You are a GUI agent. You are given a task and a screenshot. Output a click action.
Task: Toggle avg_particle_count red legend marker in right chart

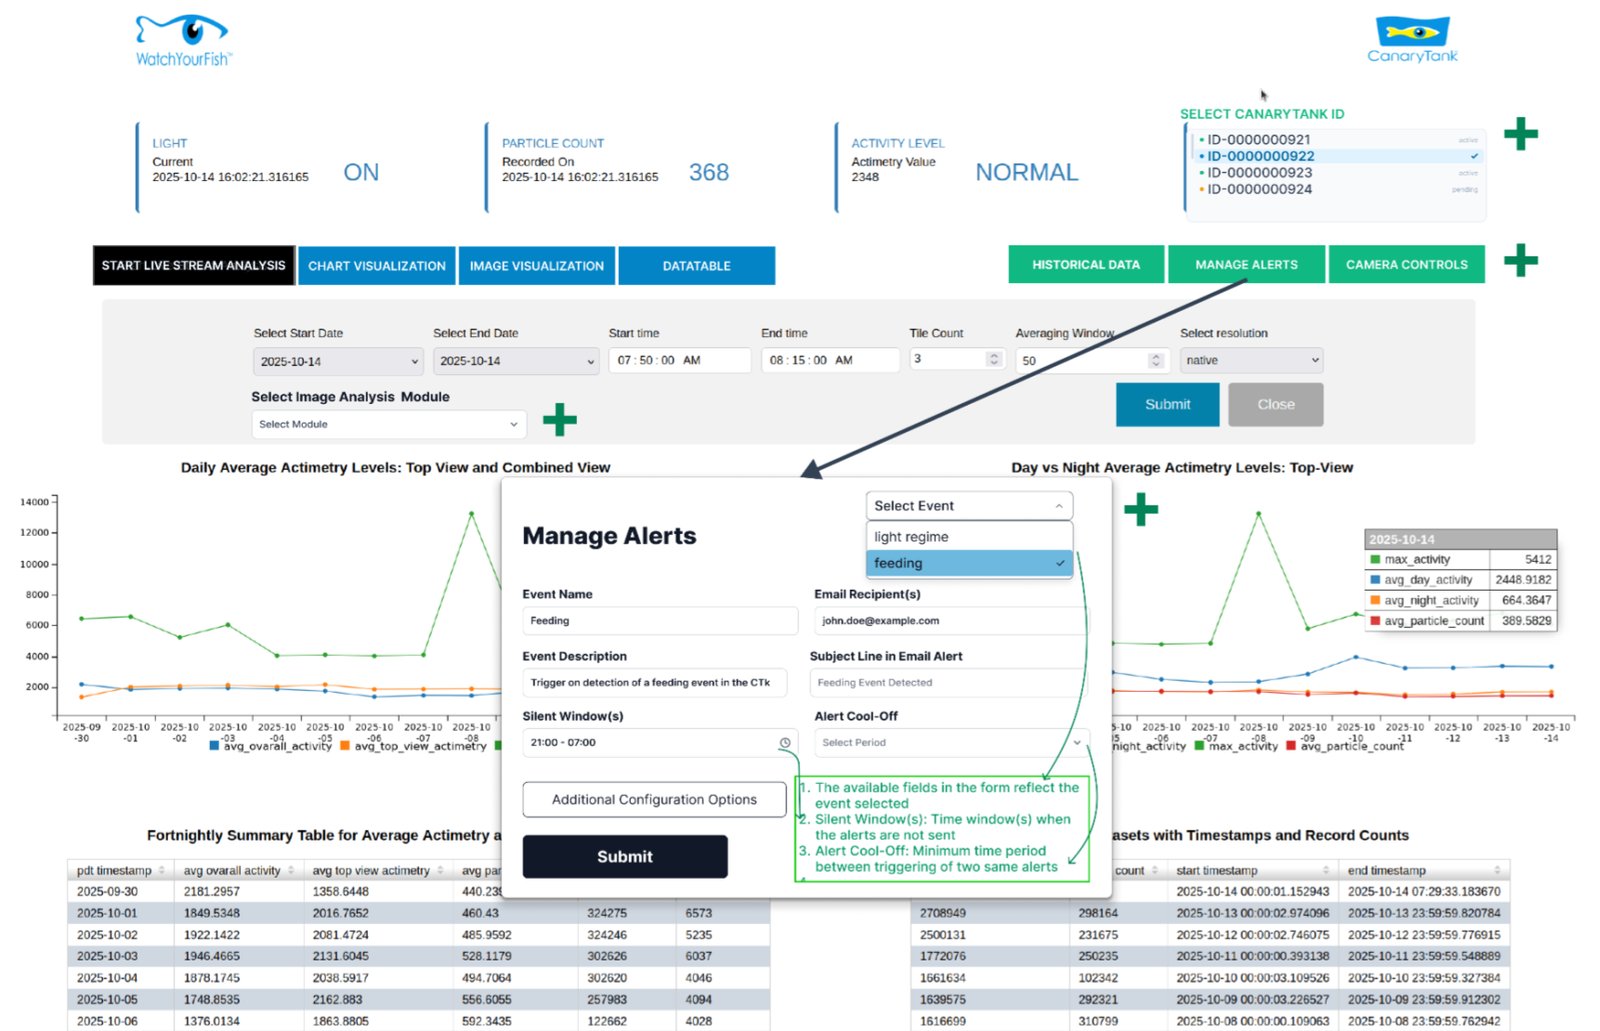click(x=1291, y=746)
